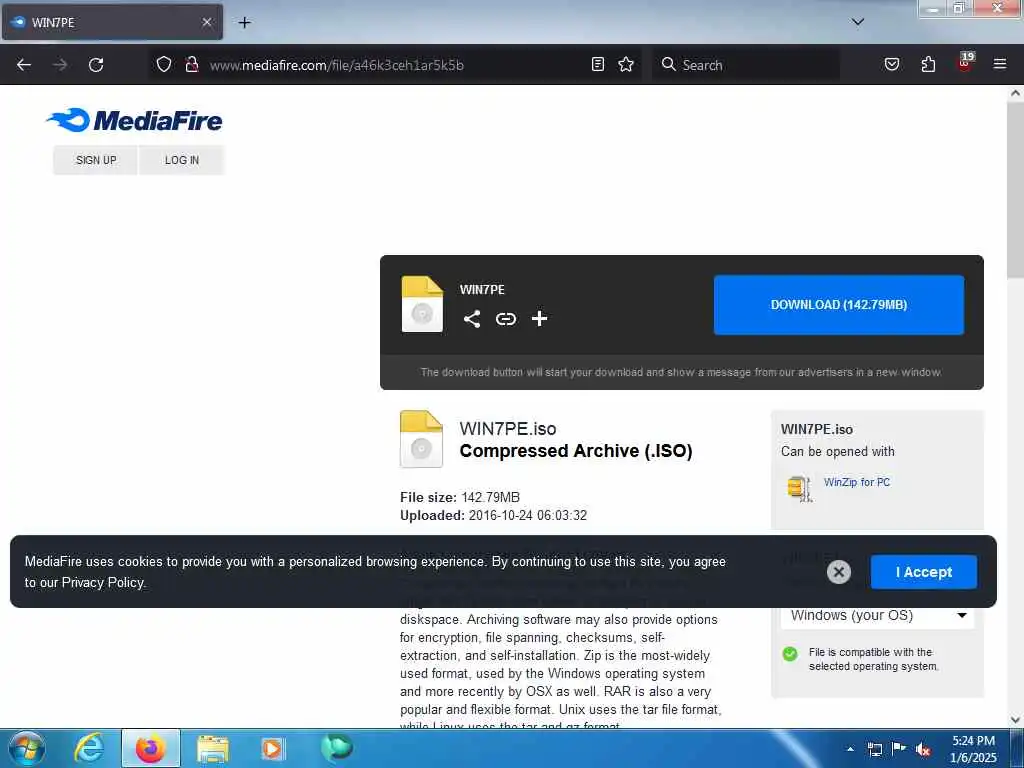Select the WIN7PE browser tab

pos(112,22)
